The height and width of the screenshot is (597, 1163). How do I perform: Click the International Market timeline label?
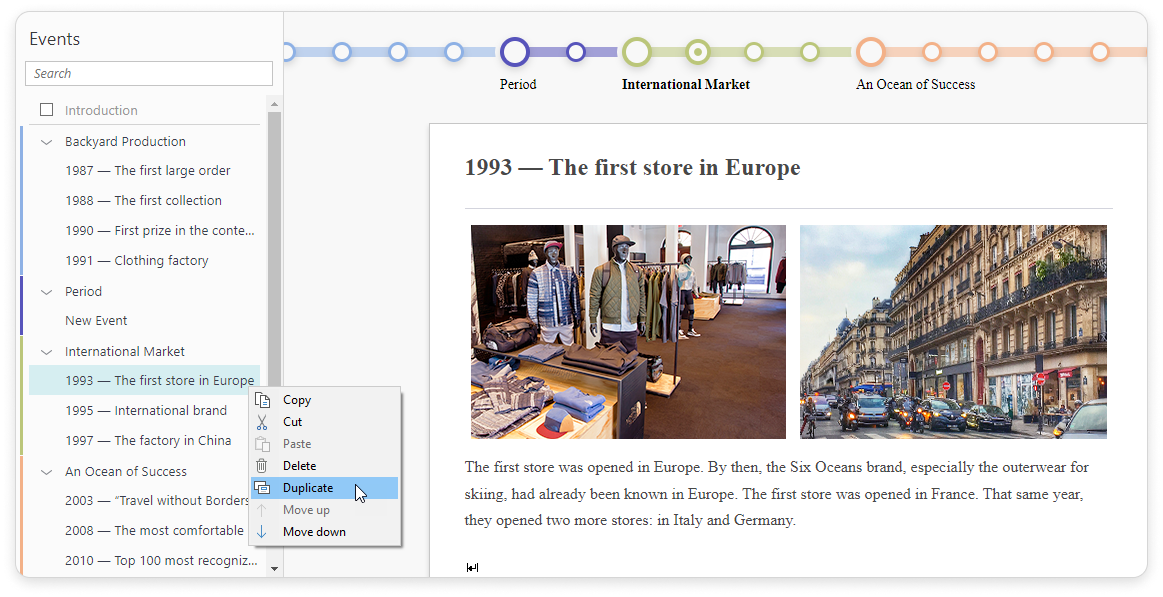pos(685,85)
